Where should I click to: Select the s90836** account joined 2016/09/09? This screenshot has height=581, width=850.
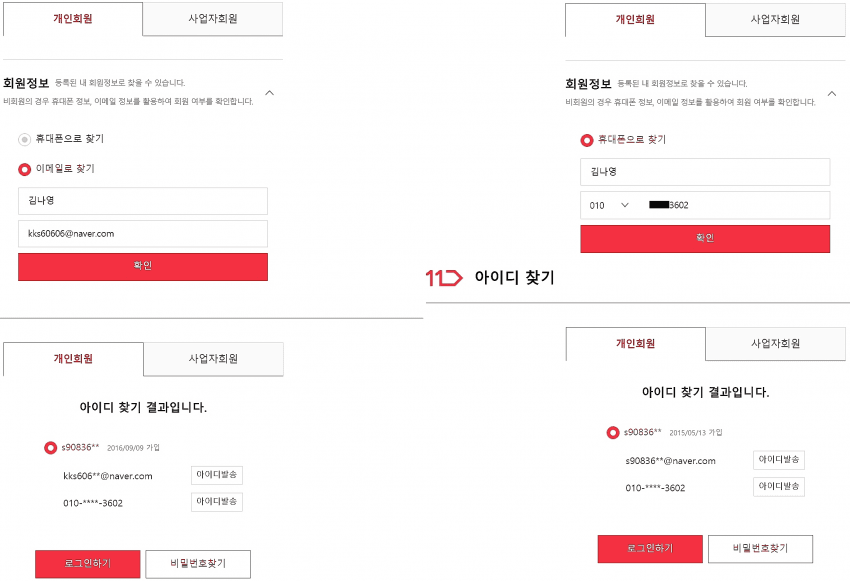pos(50,448)
